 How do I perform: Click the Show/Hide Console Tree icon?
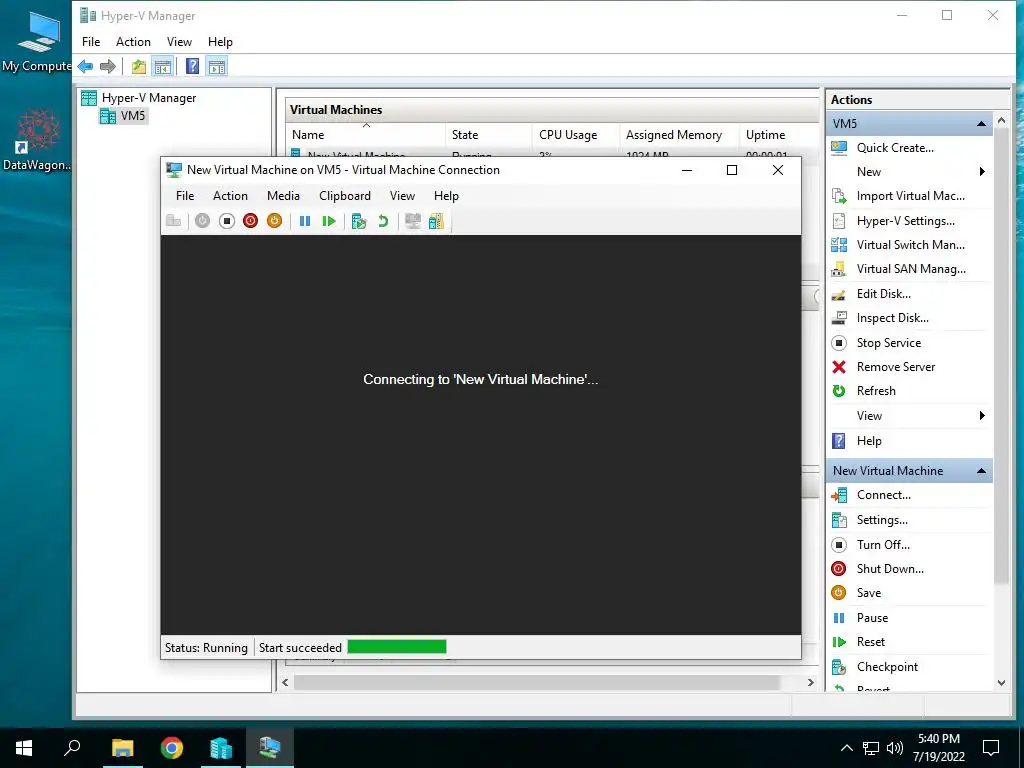pos(163,66)
